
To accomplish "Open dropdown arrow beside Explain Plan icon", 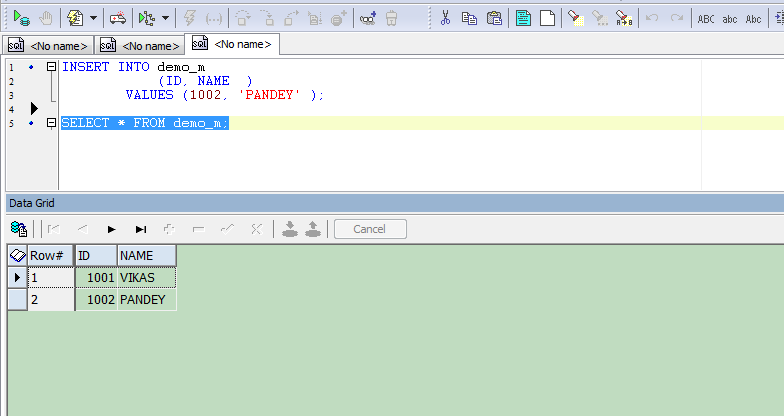I will tap(166, 18).
